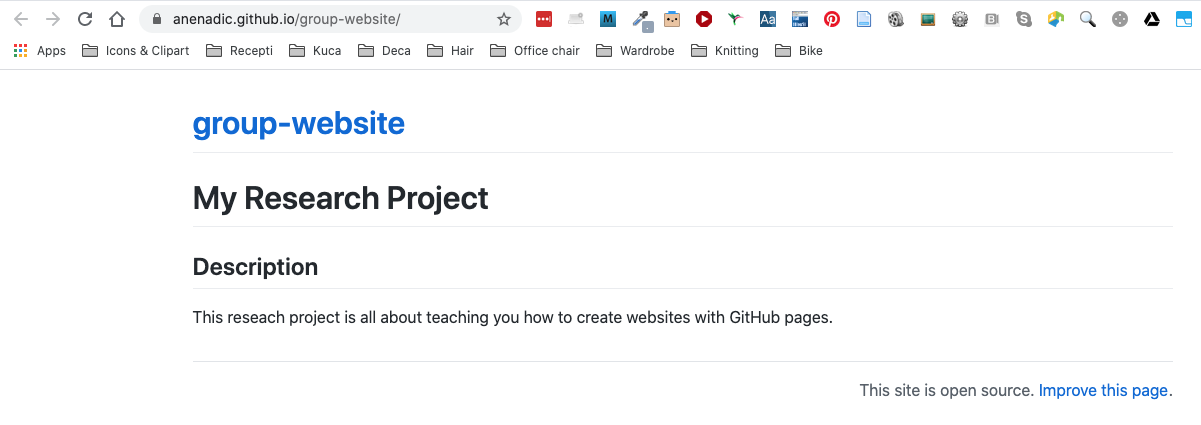Screen dimensions: 1201x425
Task: Open the Google Drive extension
Action: click(1152, 19)
